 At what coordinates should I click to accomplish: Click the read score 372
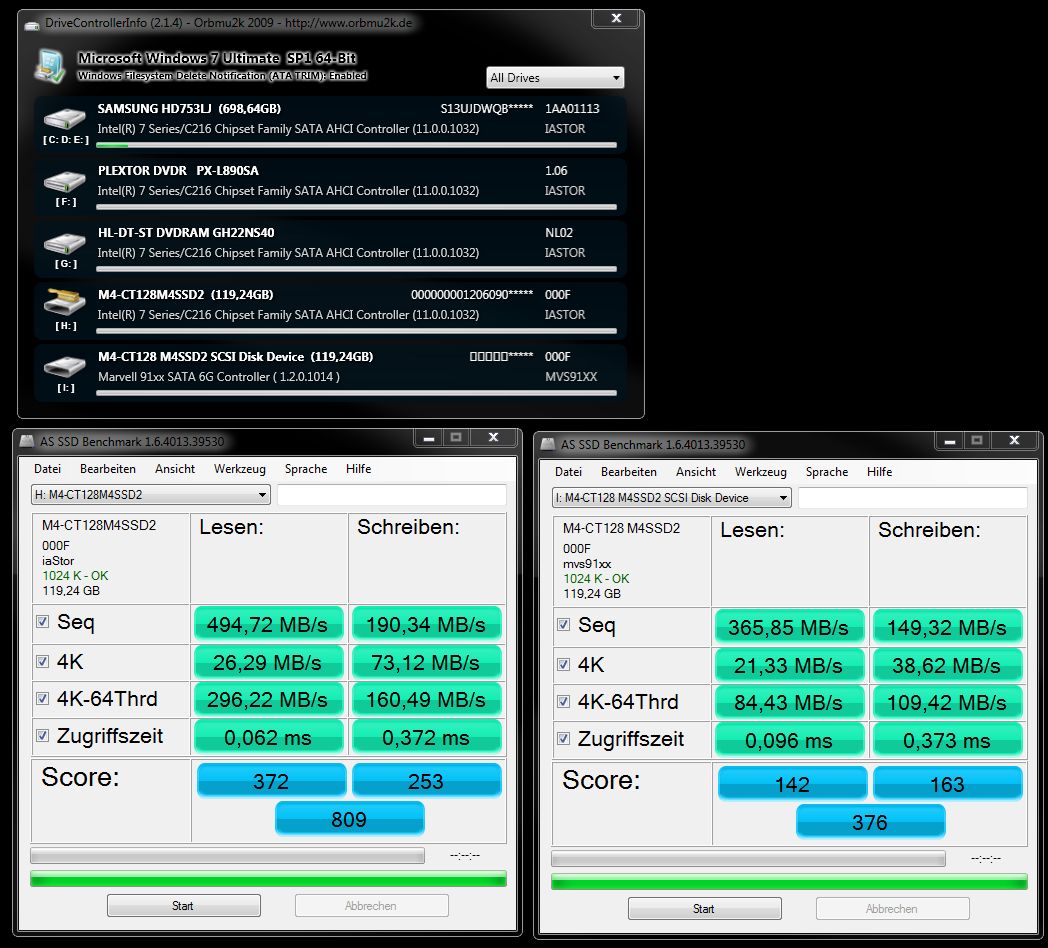click(271, 780)
